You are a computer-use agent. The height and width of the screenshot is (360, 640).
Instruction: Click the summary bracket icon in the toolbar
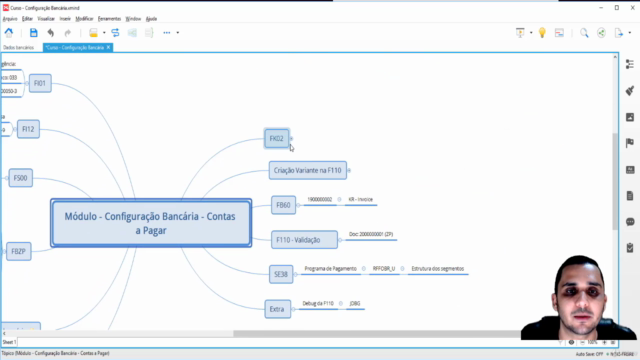pos(149,33)
